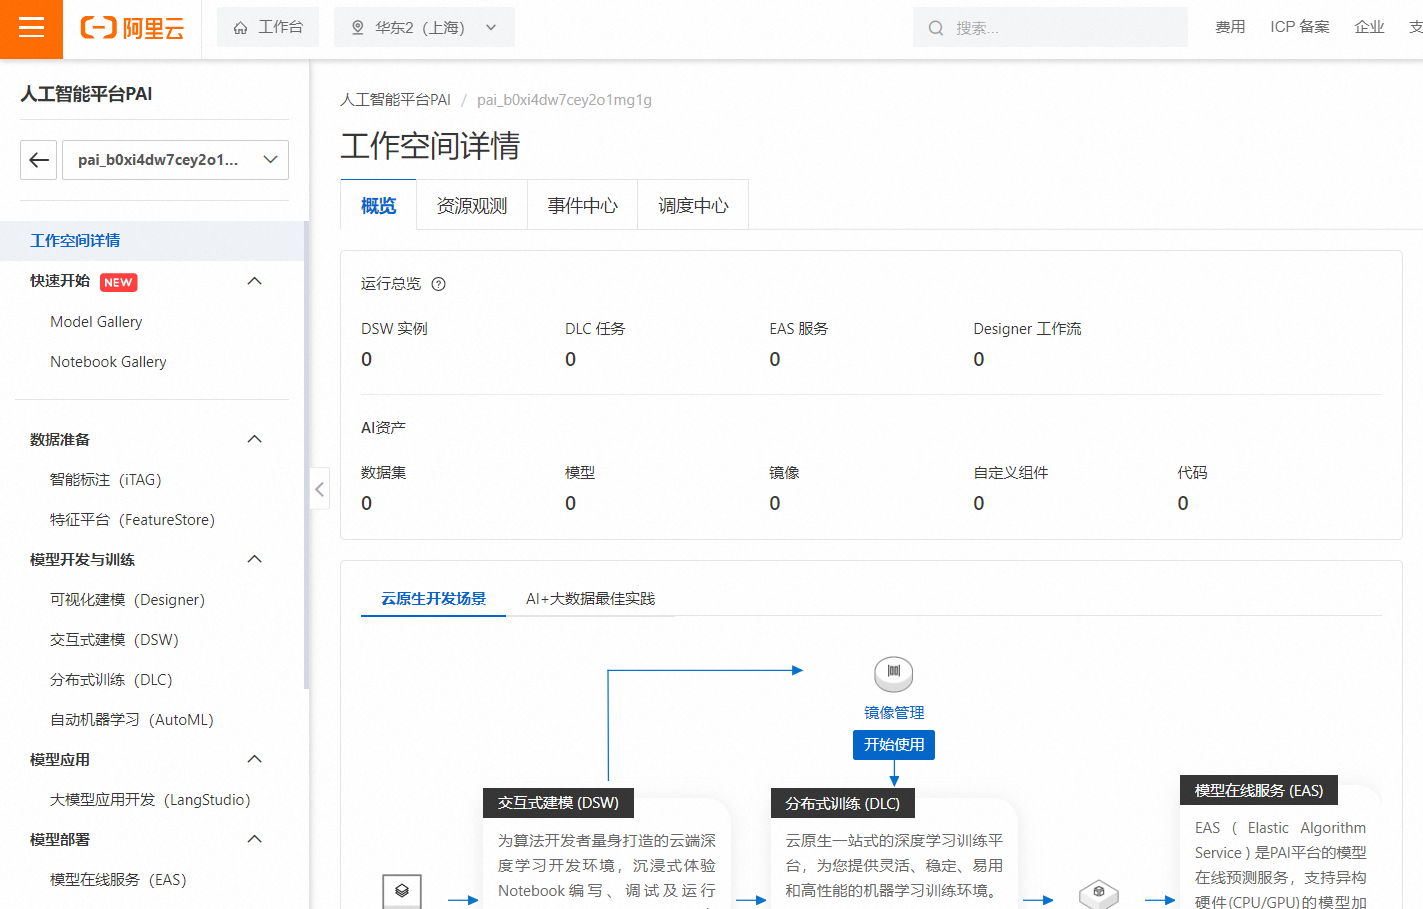Viewport: 1423px width, 909px height.
Task: Switch to the 事件中心 tab
Action: (x=582, y=206)
